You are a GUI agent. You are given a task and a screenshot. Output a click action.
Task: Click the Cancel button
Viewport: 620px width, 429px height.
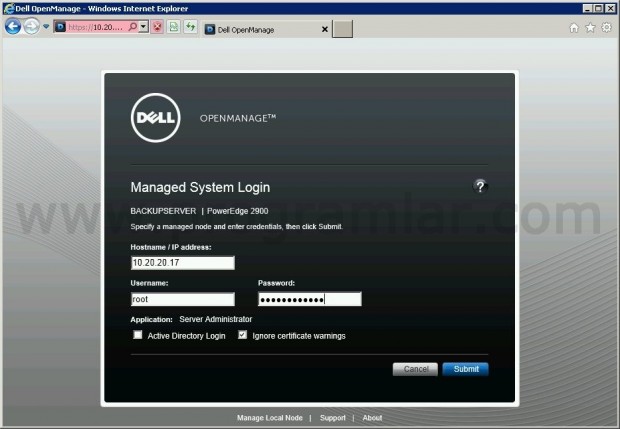415,369
